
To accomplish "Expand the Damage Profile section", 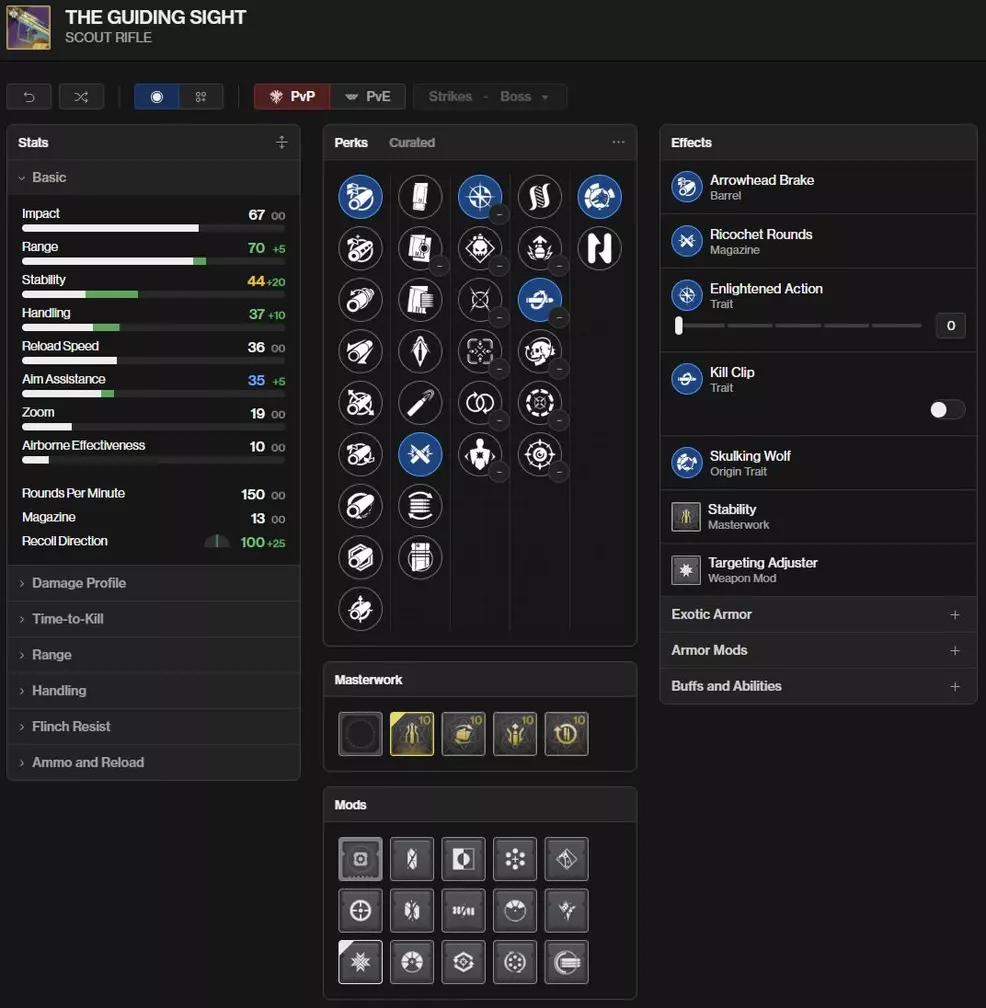I will point(79,583).
